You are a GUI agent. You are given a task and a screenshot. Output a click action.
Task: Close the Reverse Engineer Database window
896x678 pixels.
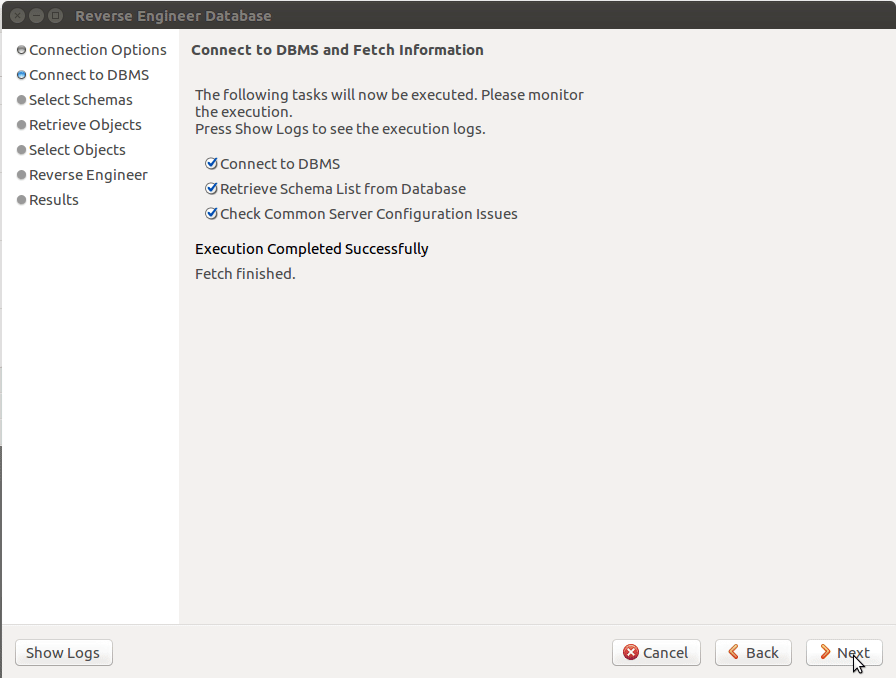click(x=17, y=16)
